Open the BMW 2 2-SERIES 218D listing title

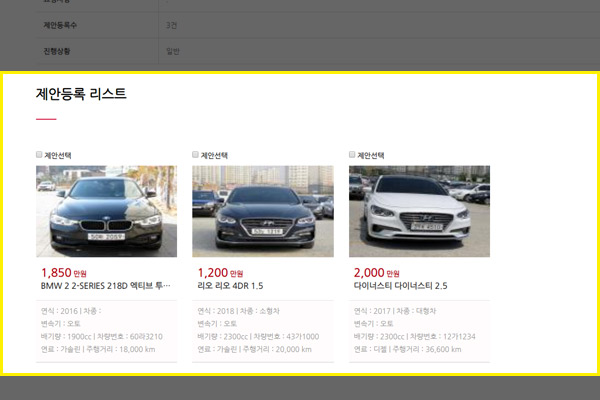[106, 286]
